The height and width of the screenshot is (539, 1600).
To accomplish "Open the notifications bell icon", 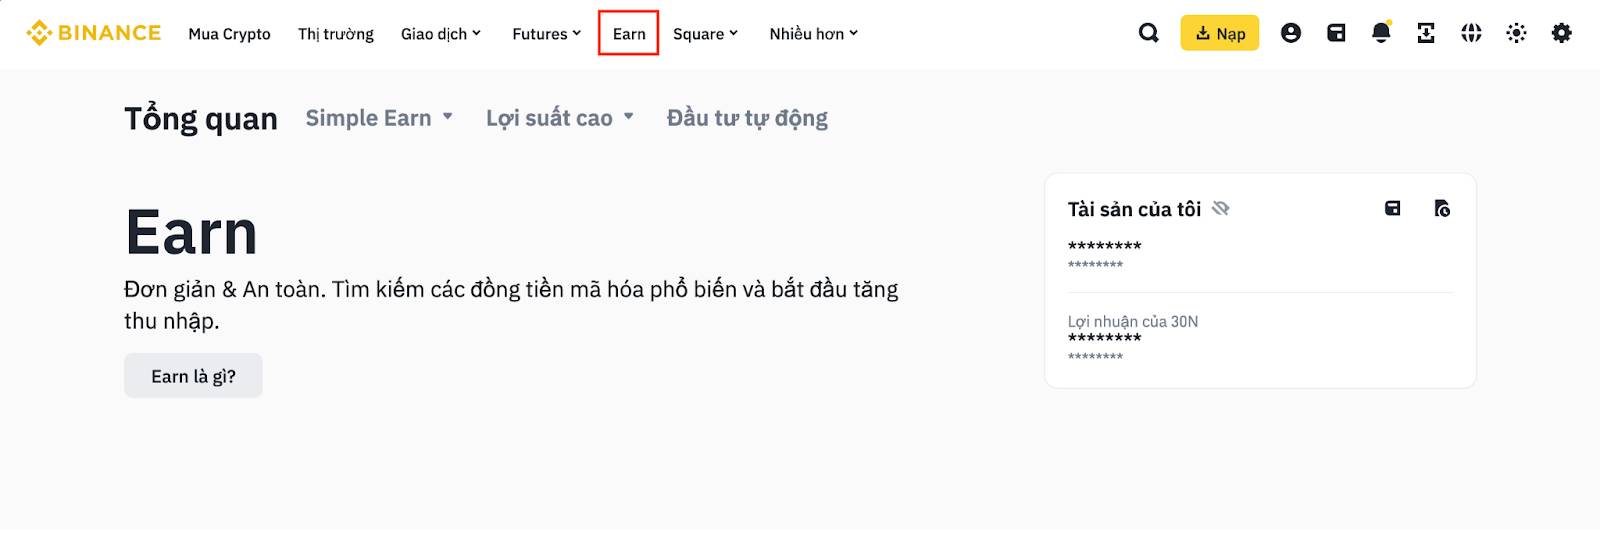I will [1381, 33].
